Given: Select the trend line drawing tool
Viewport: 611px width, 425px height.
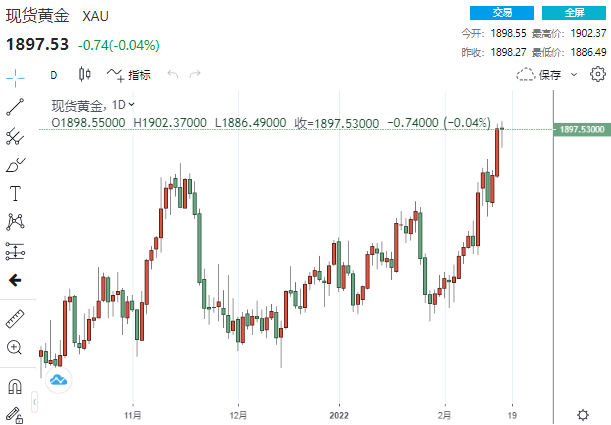Looking at the screenshot, I should 15,106.
